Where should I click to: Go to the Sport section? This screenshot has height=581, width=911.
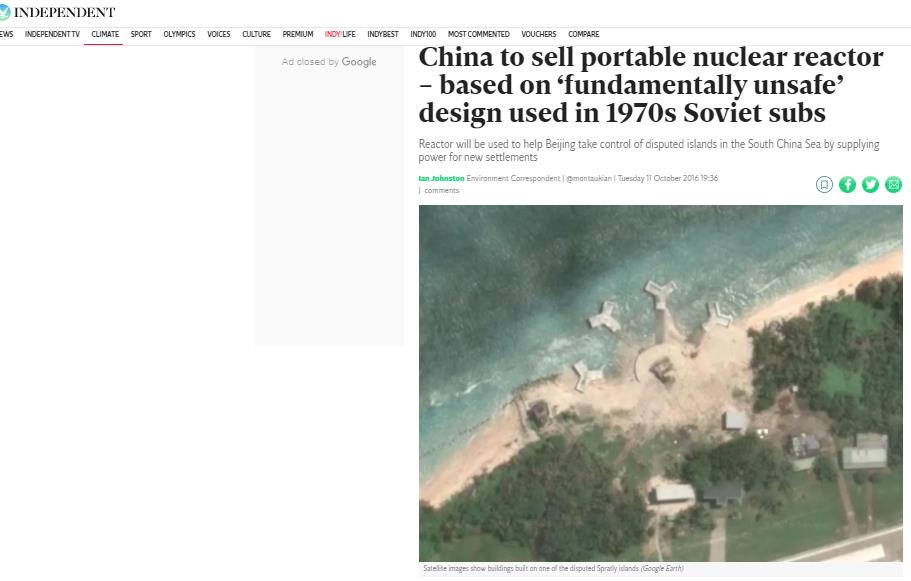pos(141,34)
